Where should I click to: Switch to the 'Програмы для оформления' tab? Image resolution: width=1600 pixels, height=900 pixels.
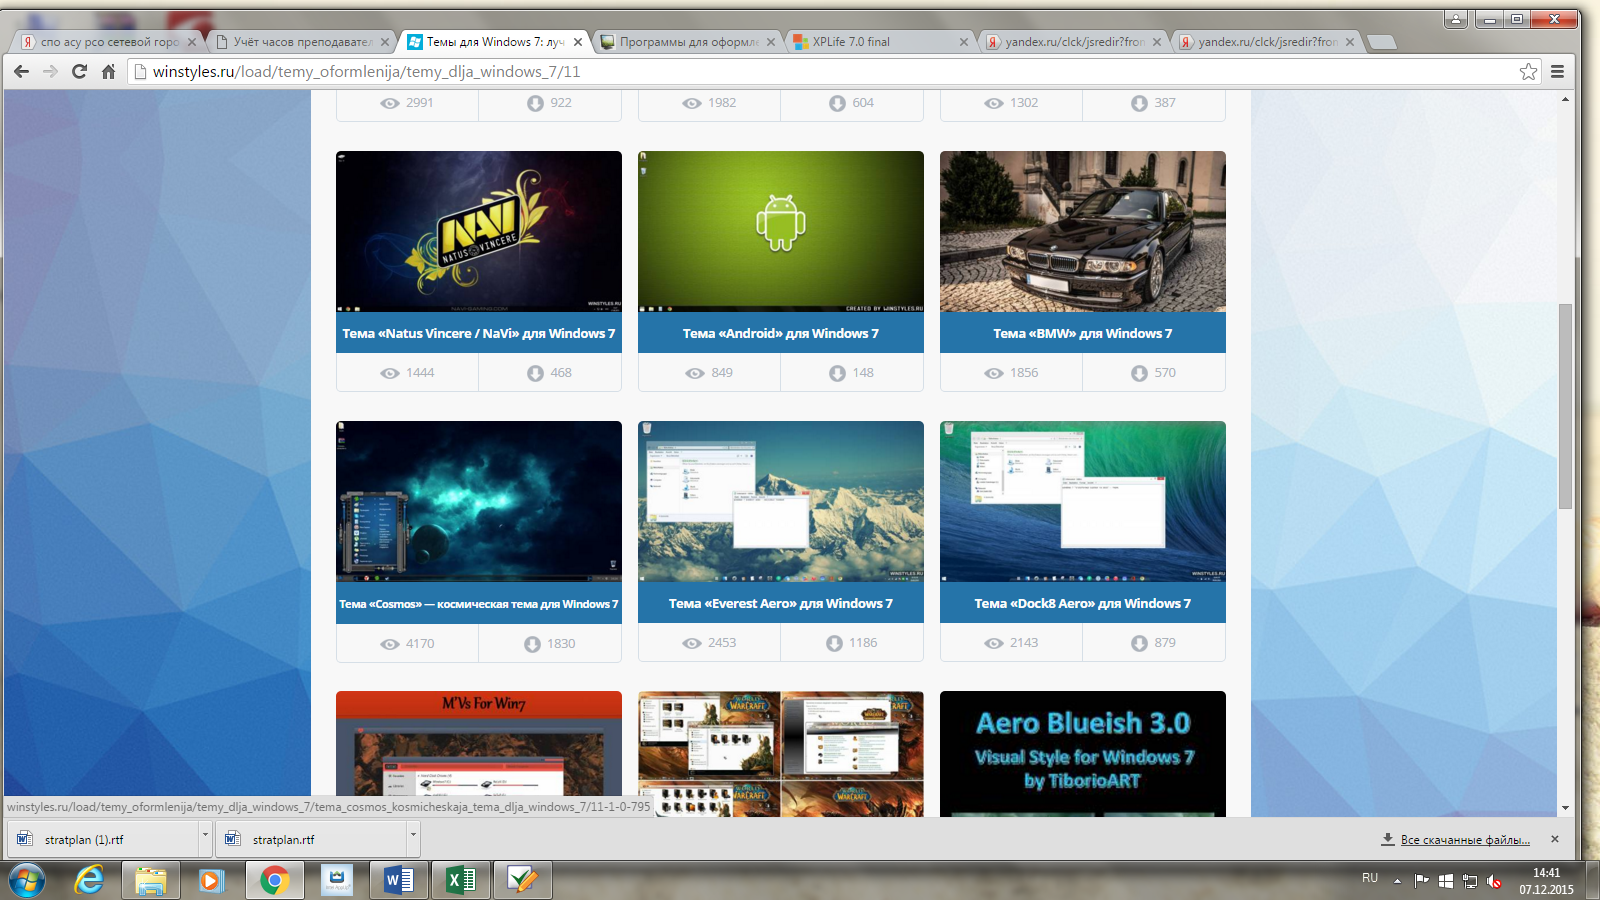click(688, 42)
